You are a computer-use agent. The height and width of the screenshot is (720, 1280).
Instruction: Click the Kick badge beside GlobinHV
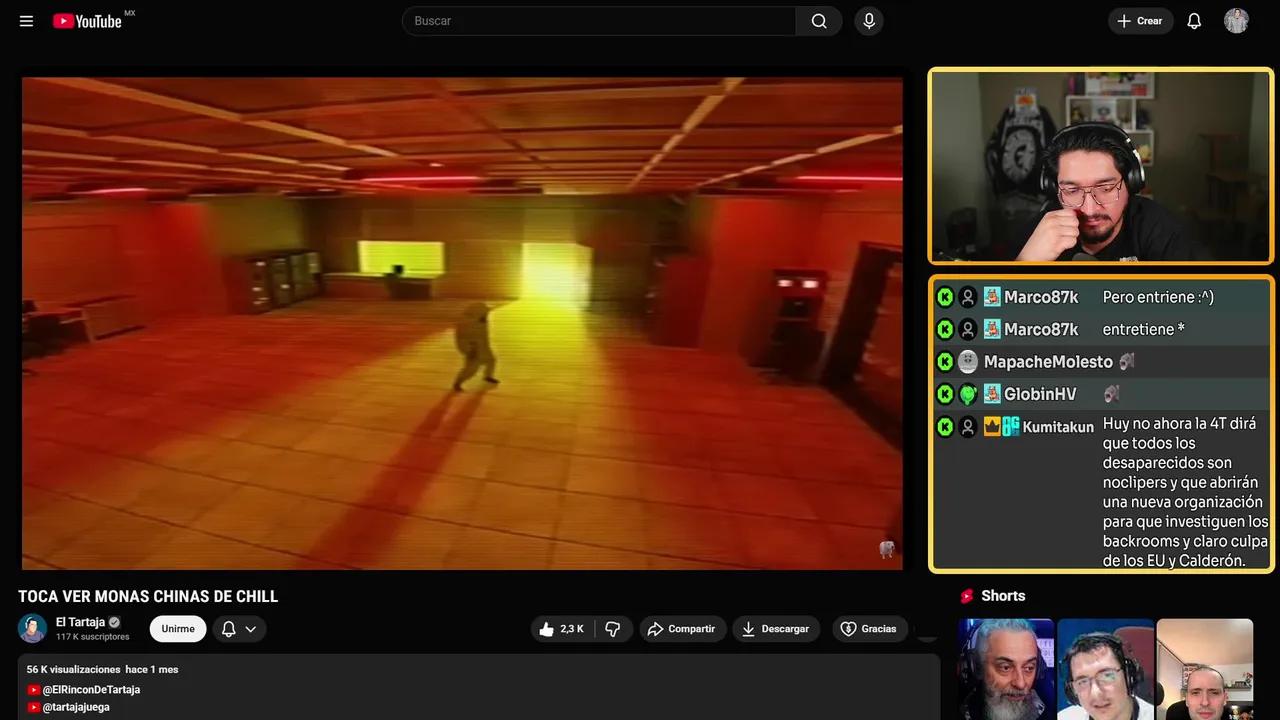945,394
